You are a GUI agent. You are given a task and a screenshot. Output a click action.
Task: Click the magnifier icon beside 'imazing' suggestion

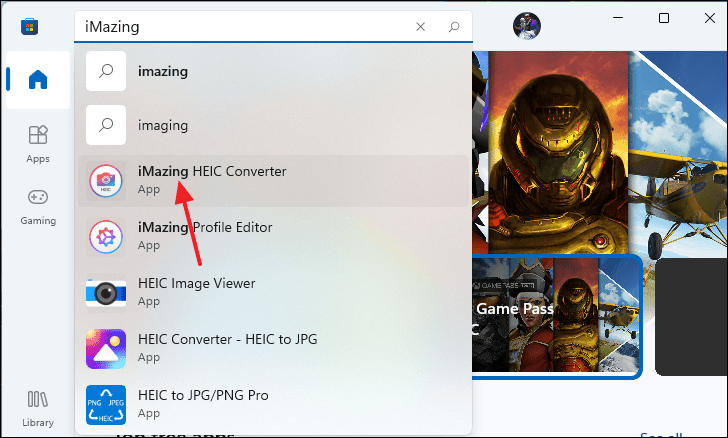106,71
